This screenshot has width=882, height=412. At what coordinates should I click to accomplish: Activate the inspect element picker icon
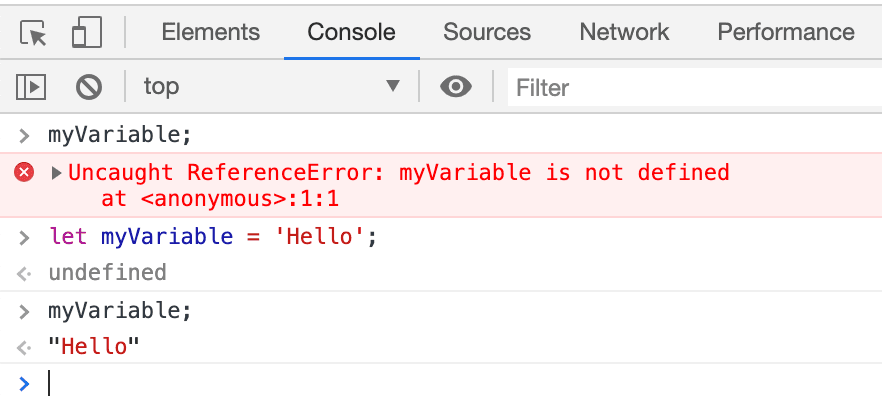tap(33, 33)
